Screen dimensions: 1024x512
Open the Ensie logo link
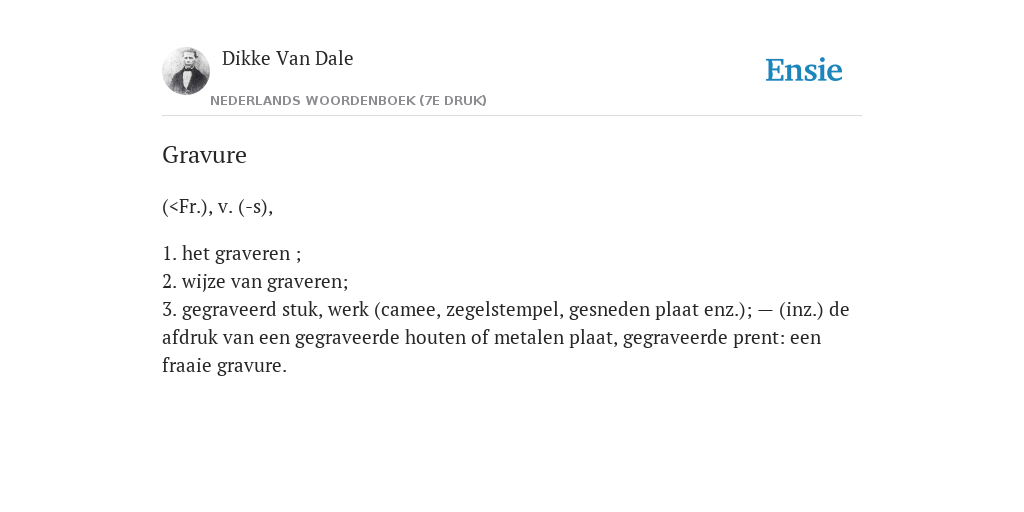coord(804,70)
